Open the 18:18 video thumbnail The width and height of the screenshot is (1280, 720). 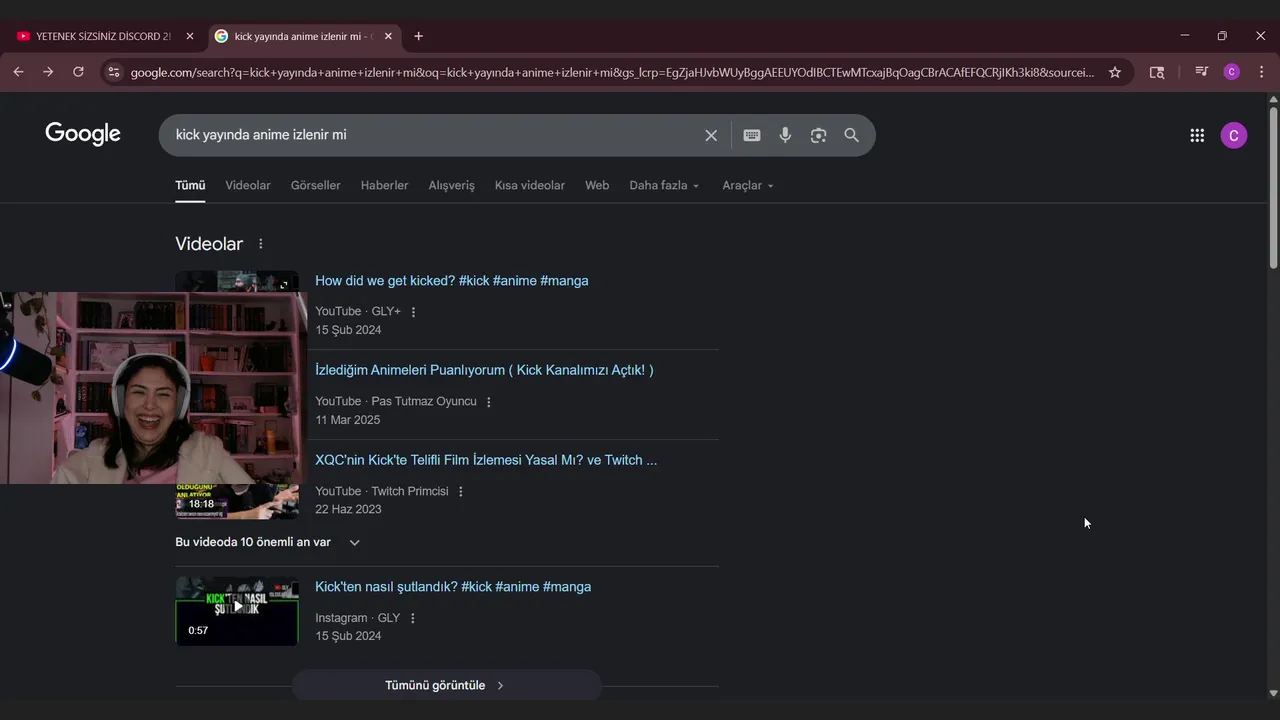(237, 502)
